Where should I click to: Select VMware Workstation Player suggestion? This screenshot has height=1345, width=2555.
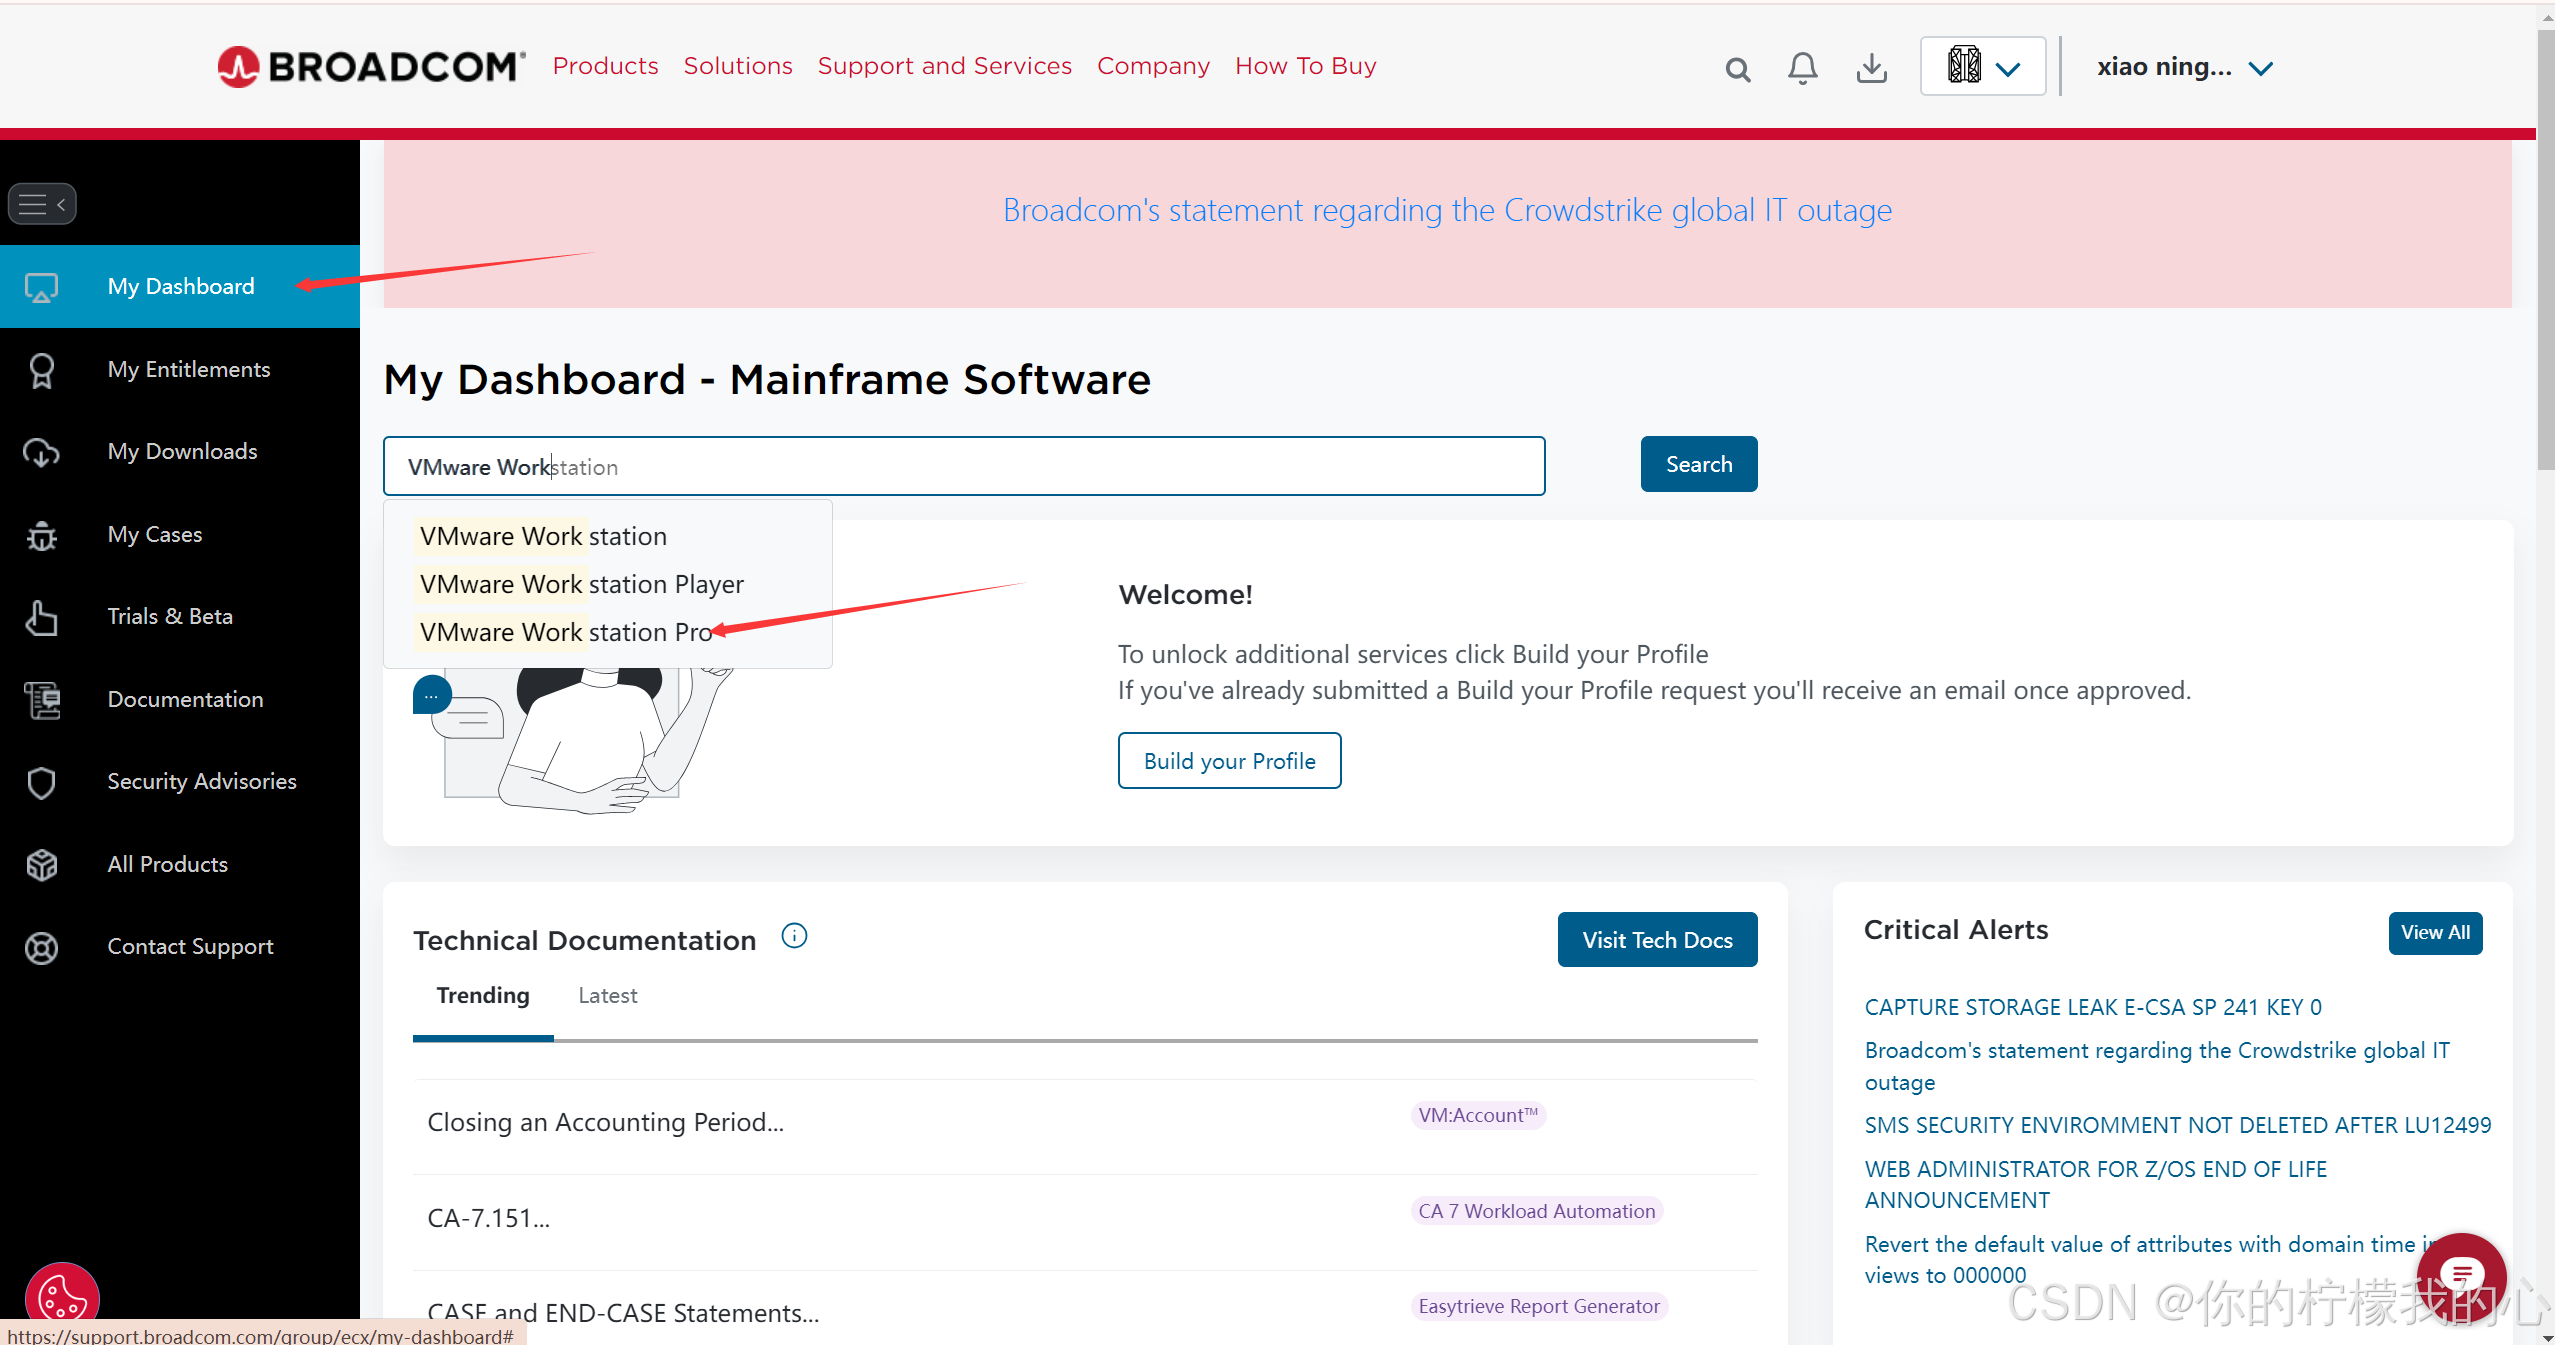point(581,585)
